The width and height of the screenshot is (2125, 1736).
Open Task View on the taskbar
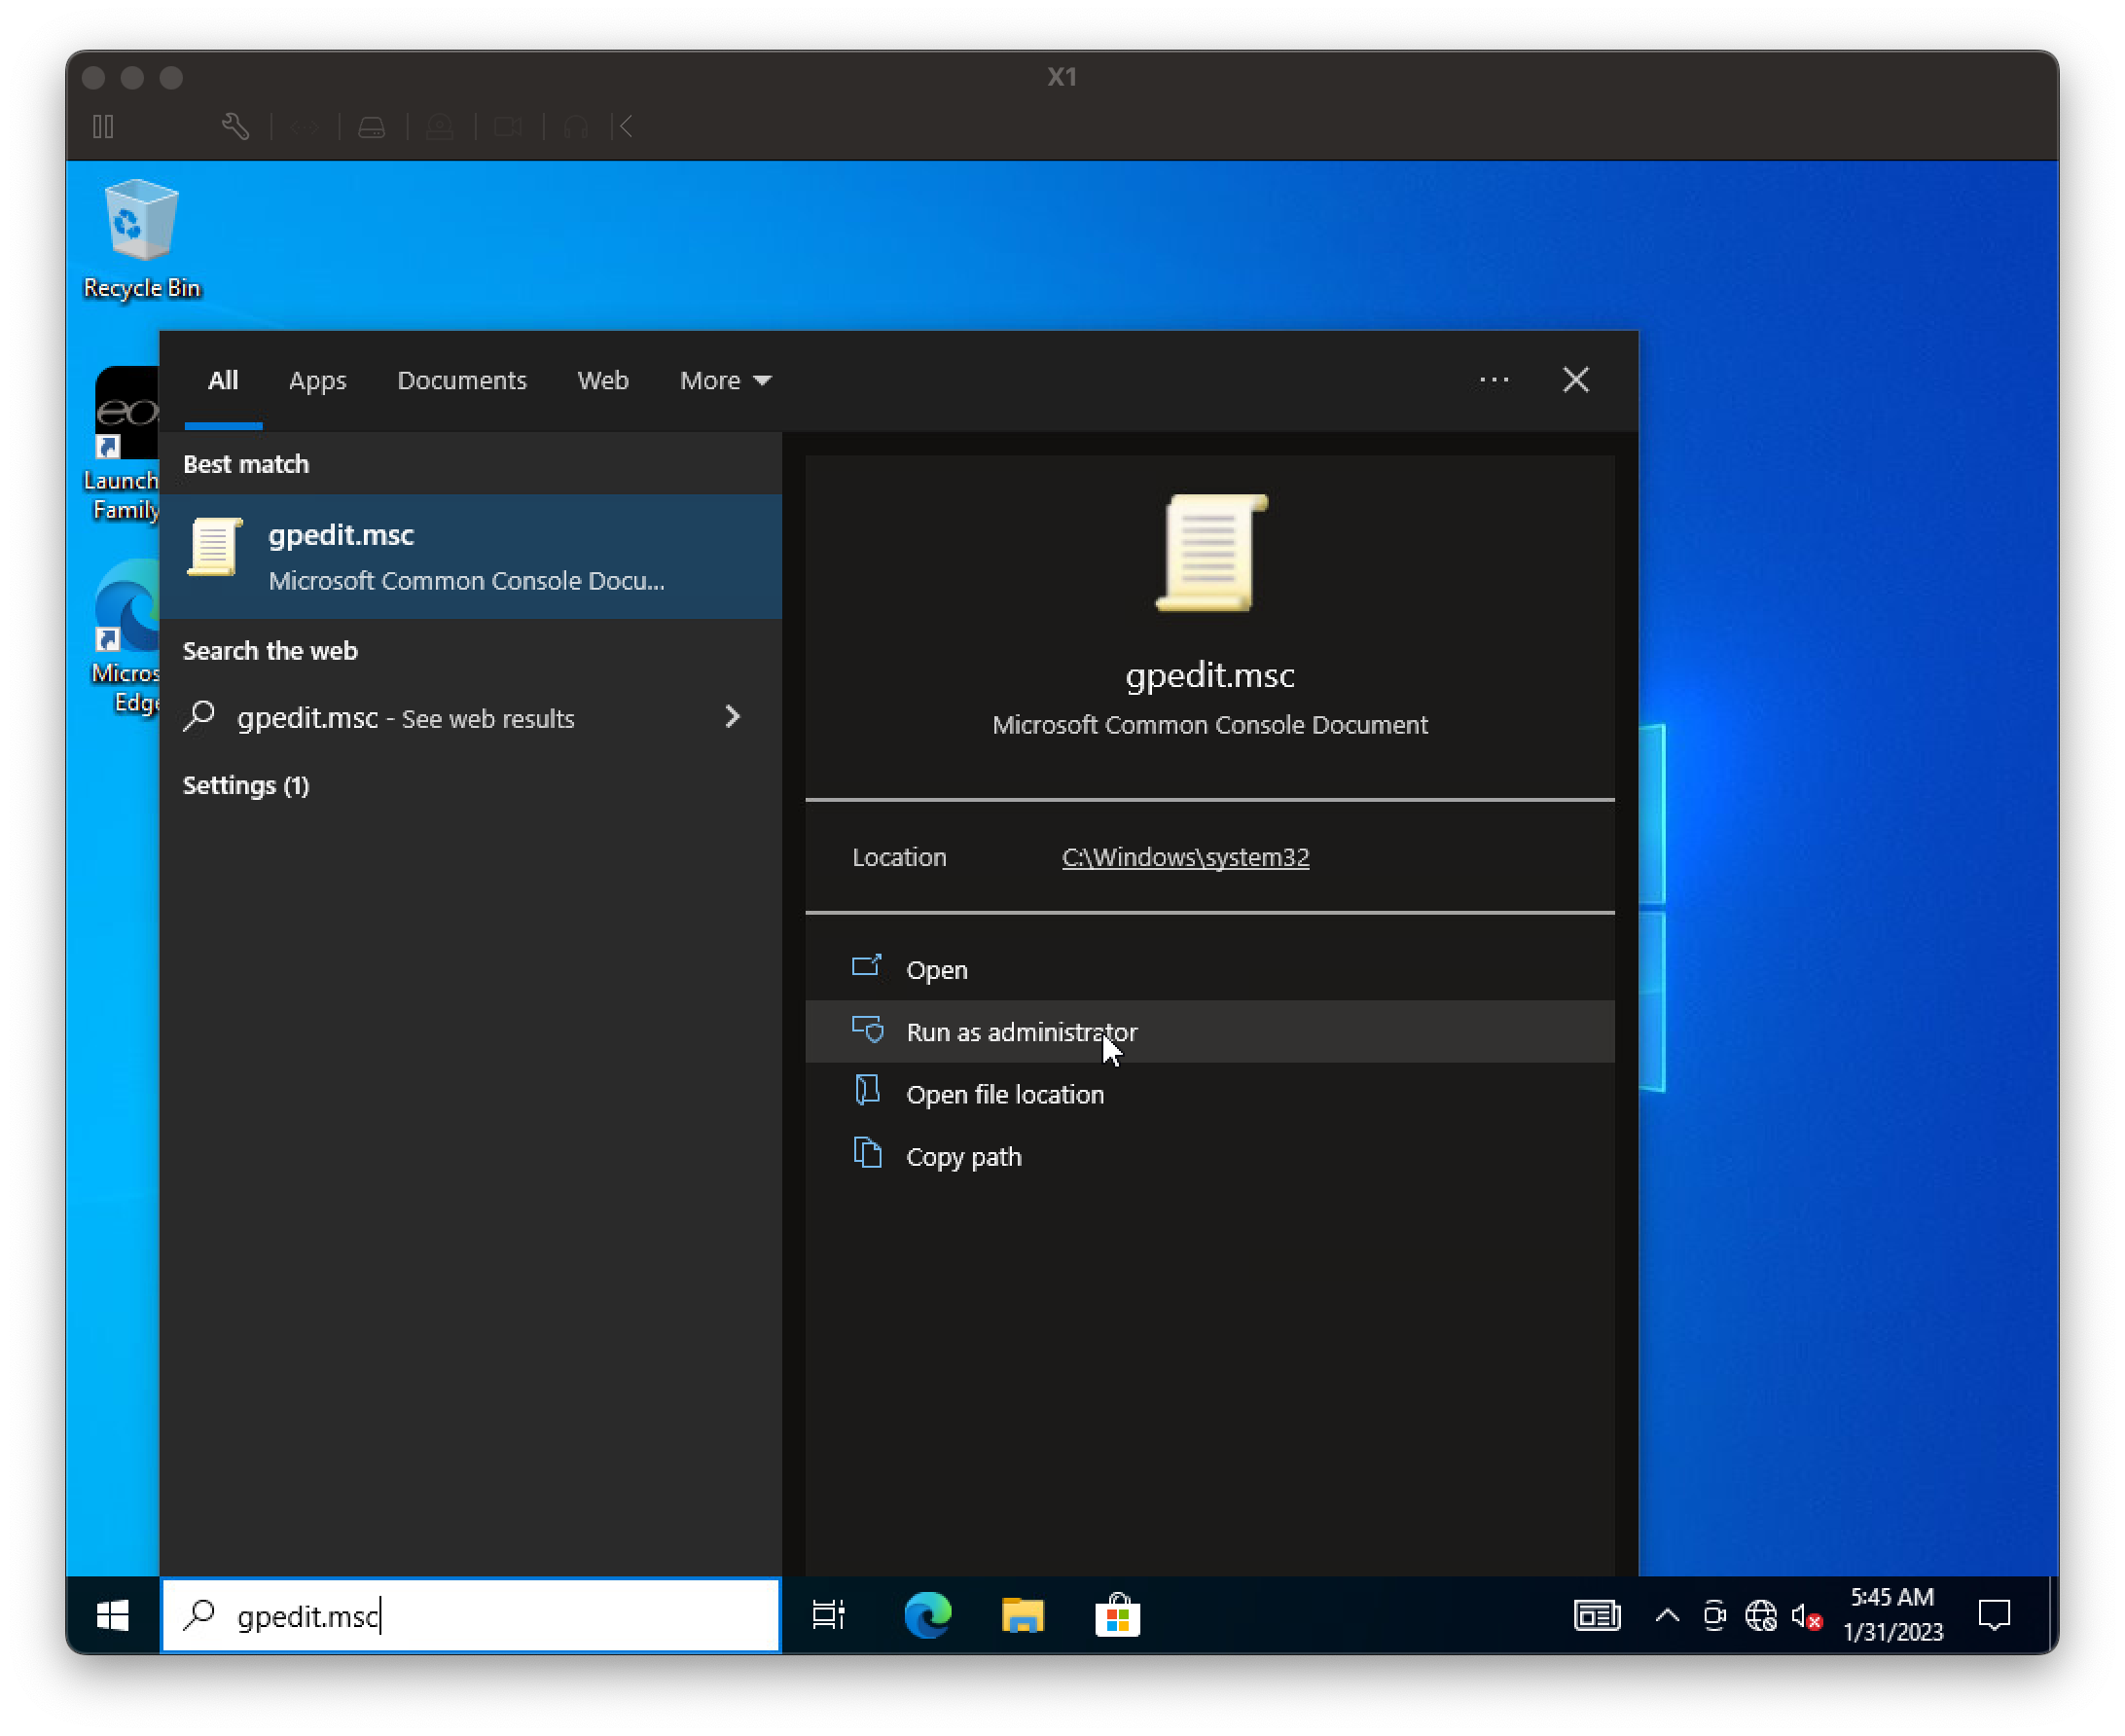coord(828,1615)
